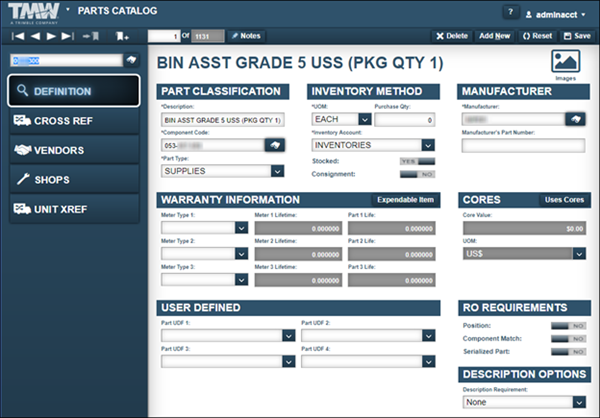Image resolution: width=600 pixels, height=418 pixels.
Task: Click the Core Value field
Action: click(524, 228)
